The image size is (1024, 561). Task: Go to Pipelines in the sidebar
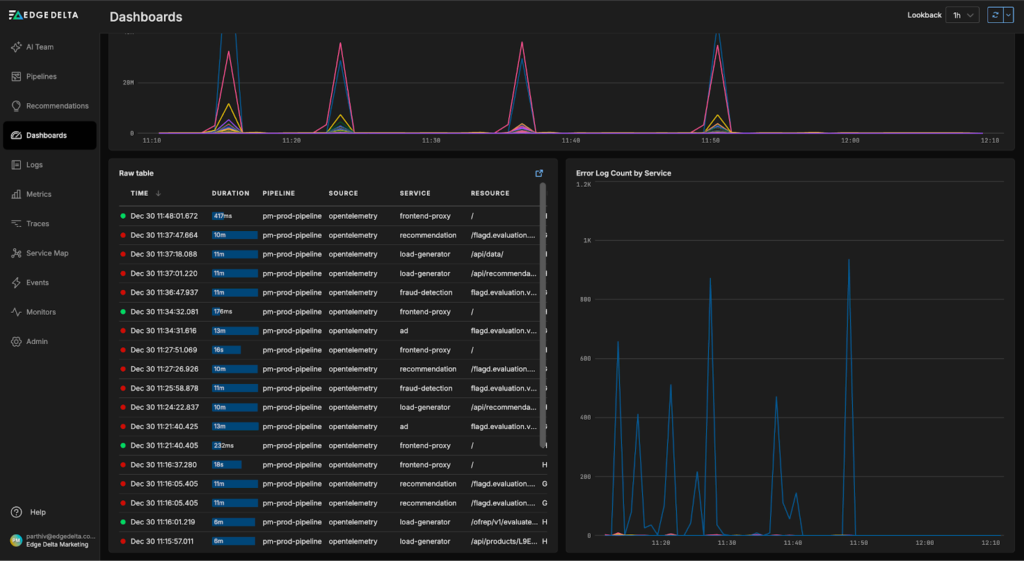click(x=41, y=76)
